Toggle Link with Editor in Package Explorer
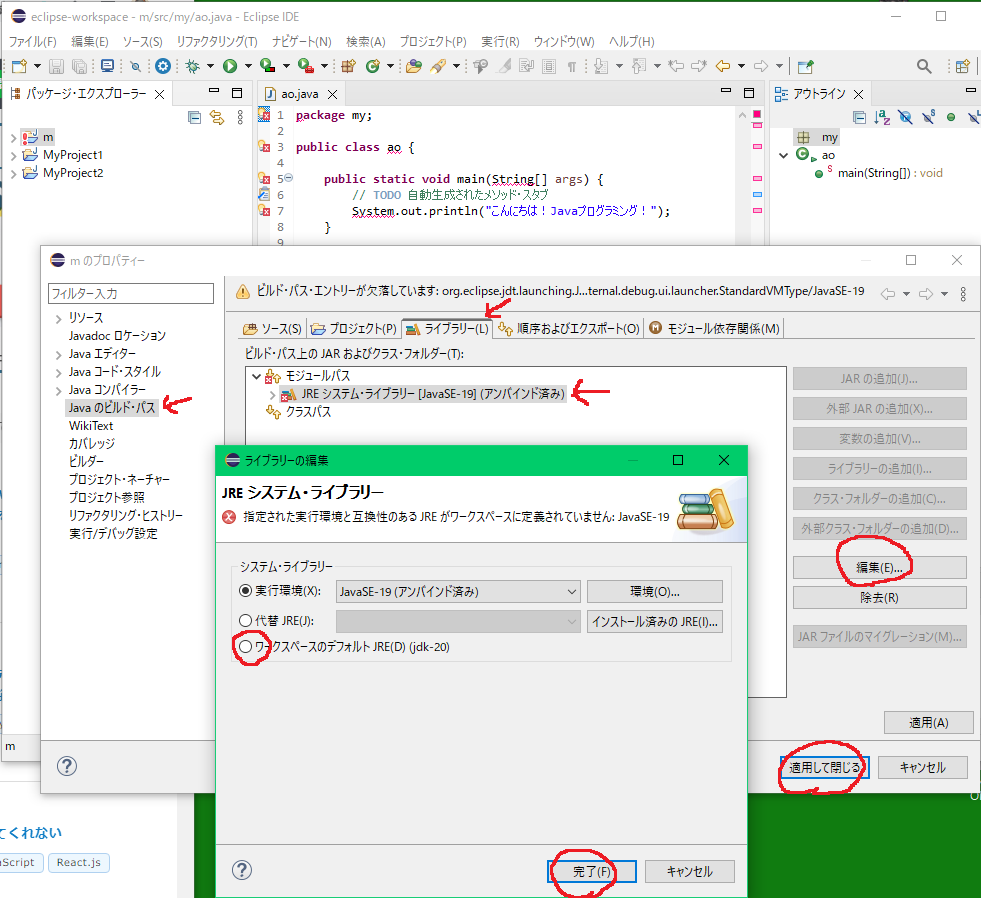Screen dimensions: 981x898 [x=217, y=117]
